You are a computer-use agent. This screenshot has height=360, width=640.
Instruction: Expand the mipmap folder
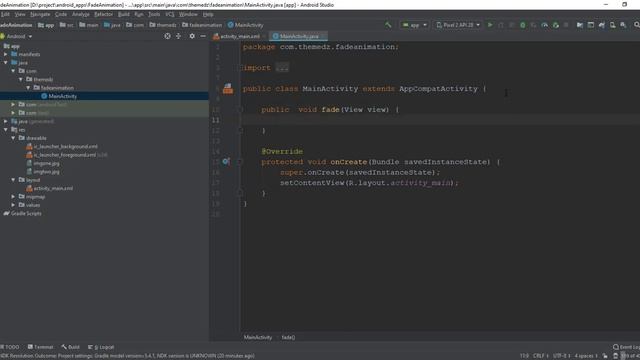pyautogui.click(x=13, y=197)
